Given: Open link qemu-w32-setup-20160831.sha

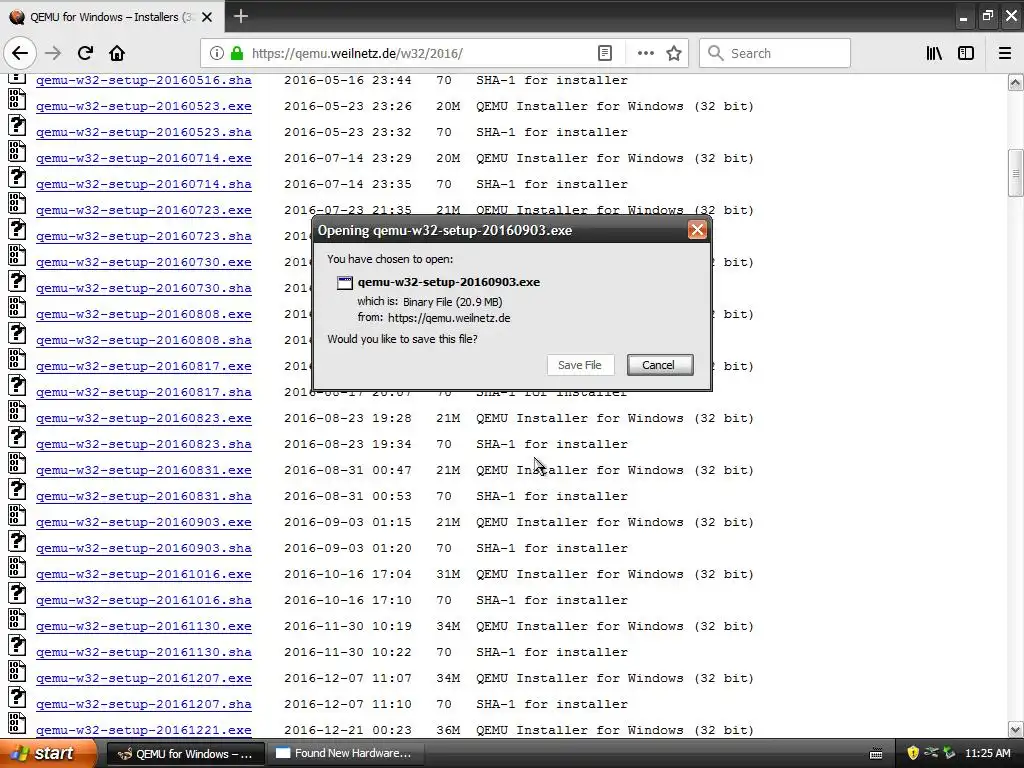Looking at the screenshot, I should click(x=144, y=496).
